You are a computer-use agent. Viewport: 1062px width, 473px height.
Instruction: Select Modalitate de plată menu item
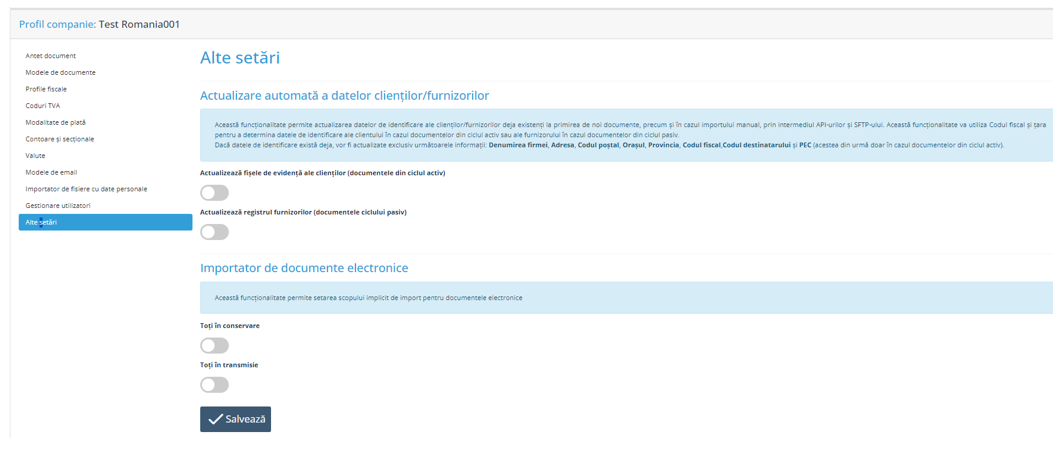tap(55, 122)
